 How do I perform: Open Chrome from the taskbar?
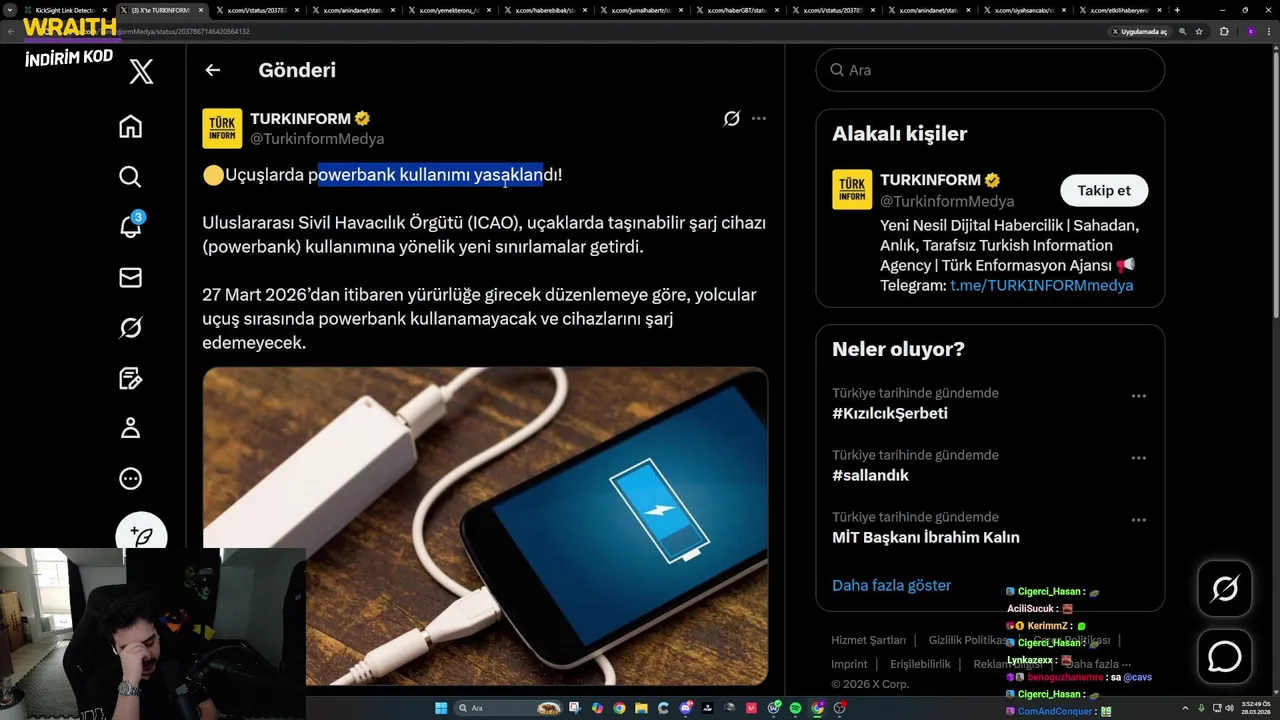tap(619, 708)
